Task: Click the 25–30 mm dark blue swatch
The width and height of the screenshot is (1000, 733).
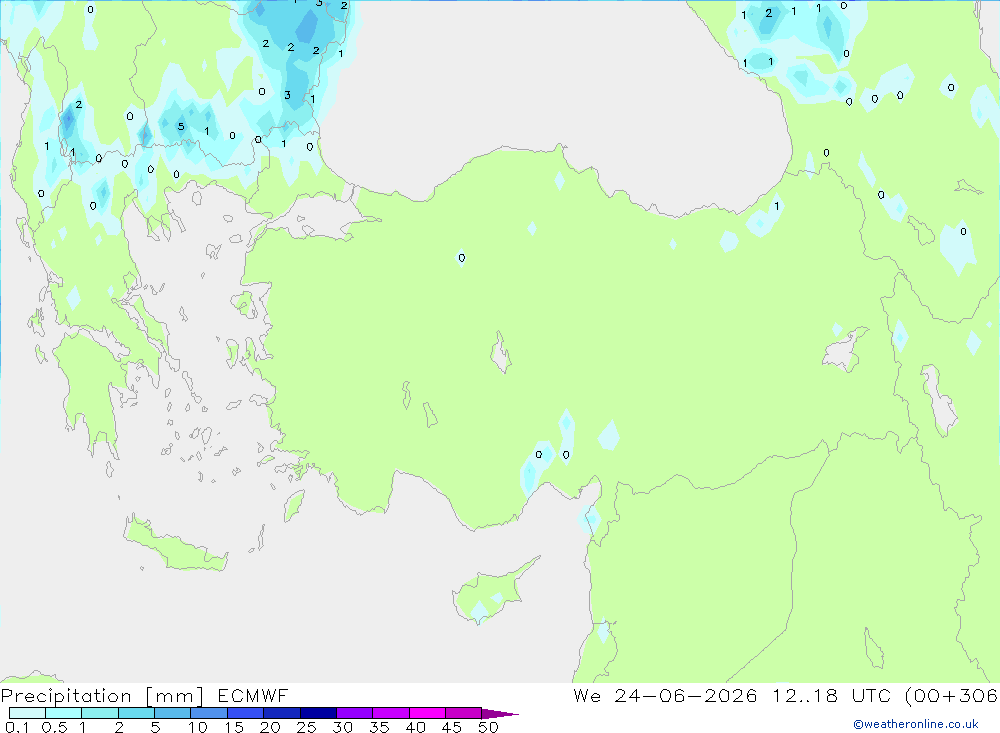Action: coord(318,713)
